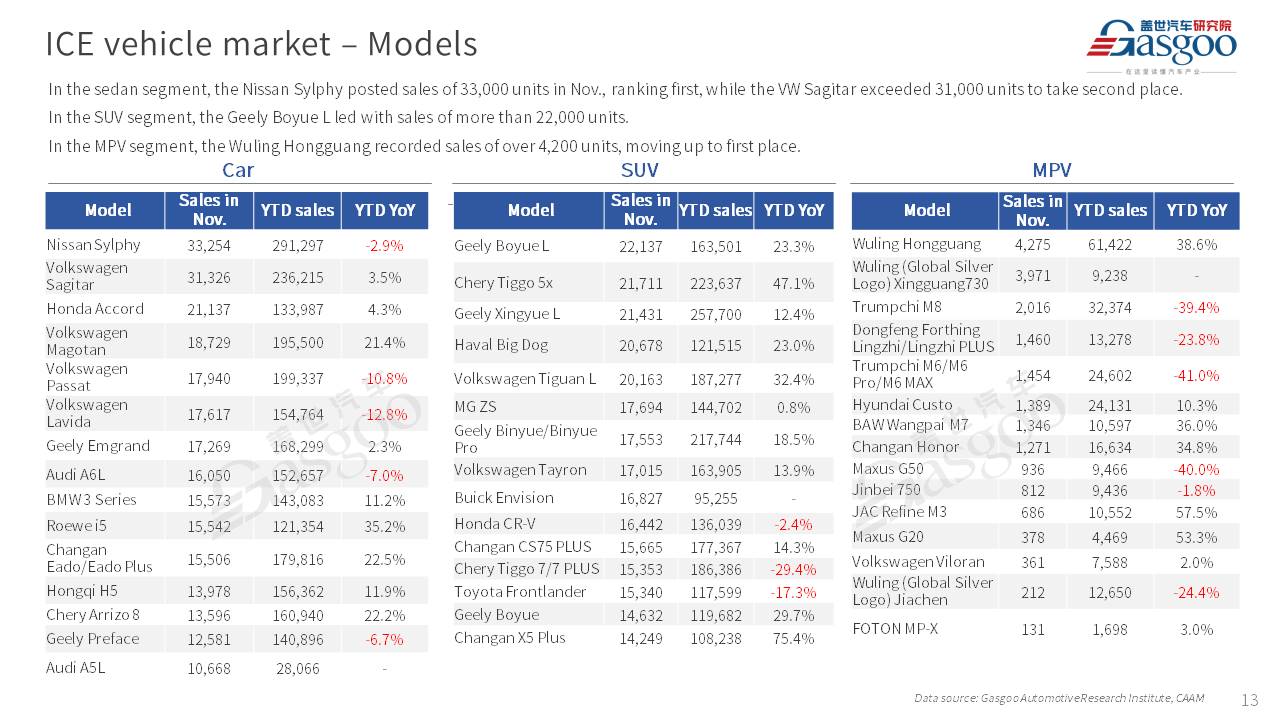Click the Changan X5 Plus entry
This screenshot has width=1280, height=720.
pyautogui.click(x=510, y=638)
